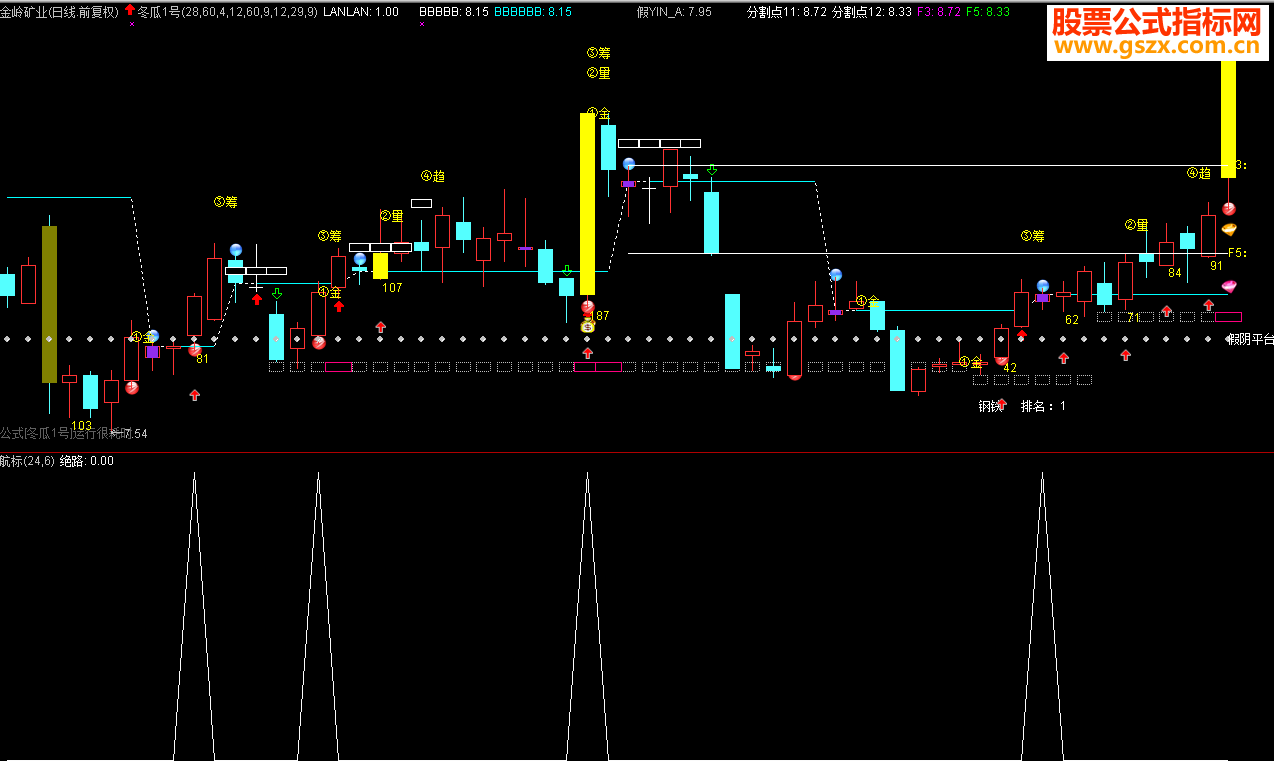The image size is (1274, 761).
Task: Click the 103 number at lower left
Action: [x=81, y=426]
